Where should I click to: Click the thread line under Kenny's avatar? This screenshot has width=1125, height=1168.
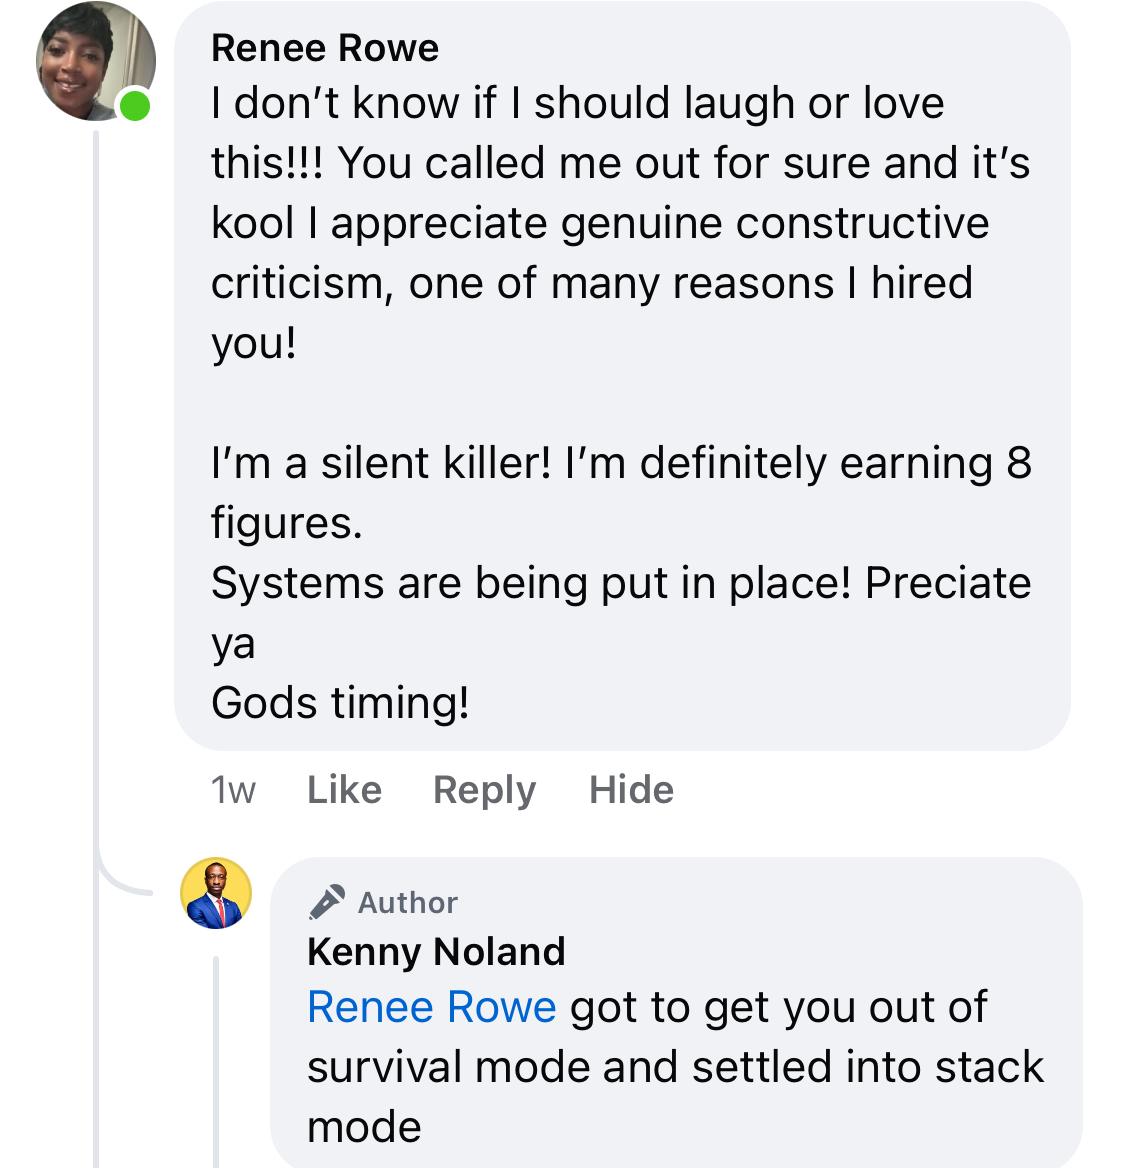point(216,1060)
